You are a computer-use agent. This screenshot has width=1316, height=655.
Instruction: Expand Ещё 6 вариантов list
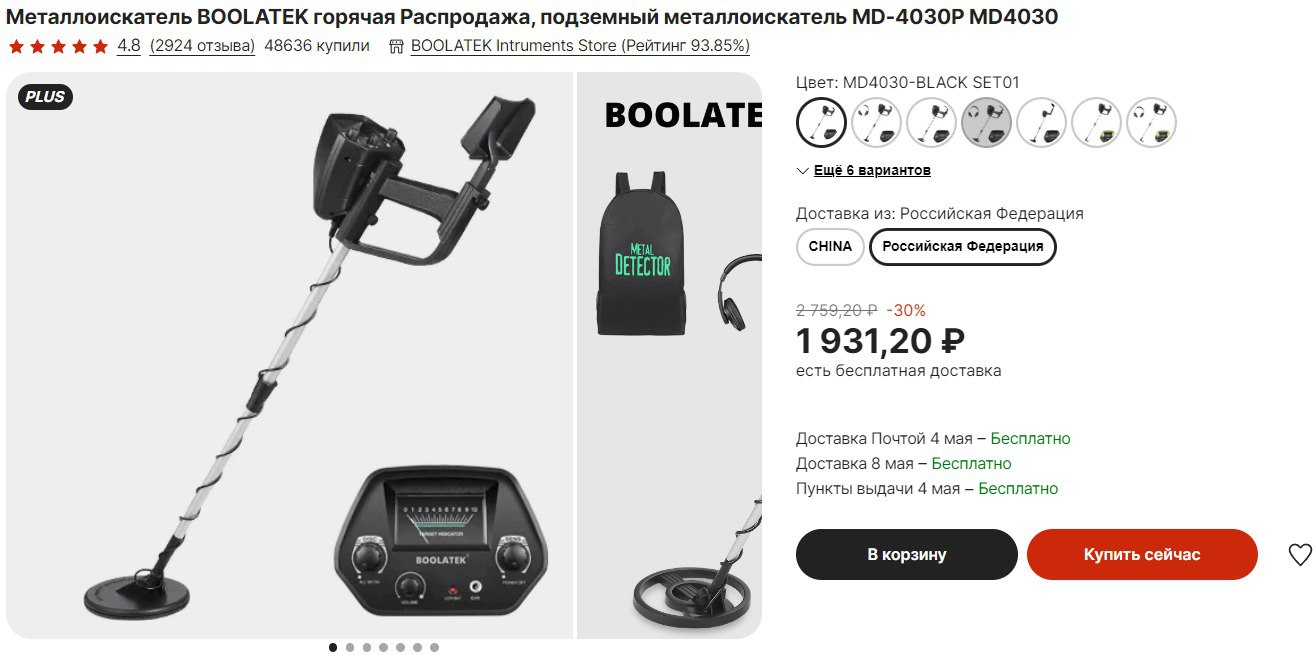pyautogui.click(x=872, y=171)
